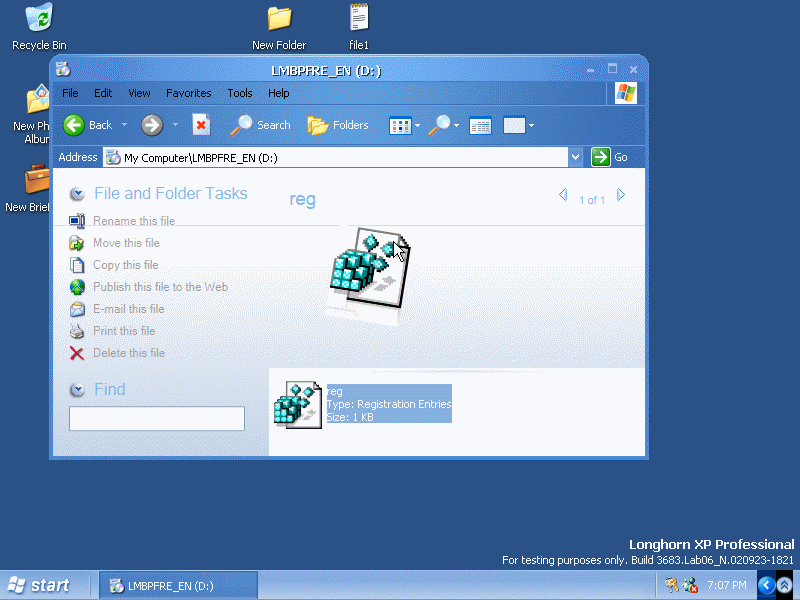Click the Move this file icon
This screenshot has width=800, height=600.
[x=77, y=243]
